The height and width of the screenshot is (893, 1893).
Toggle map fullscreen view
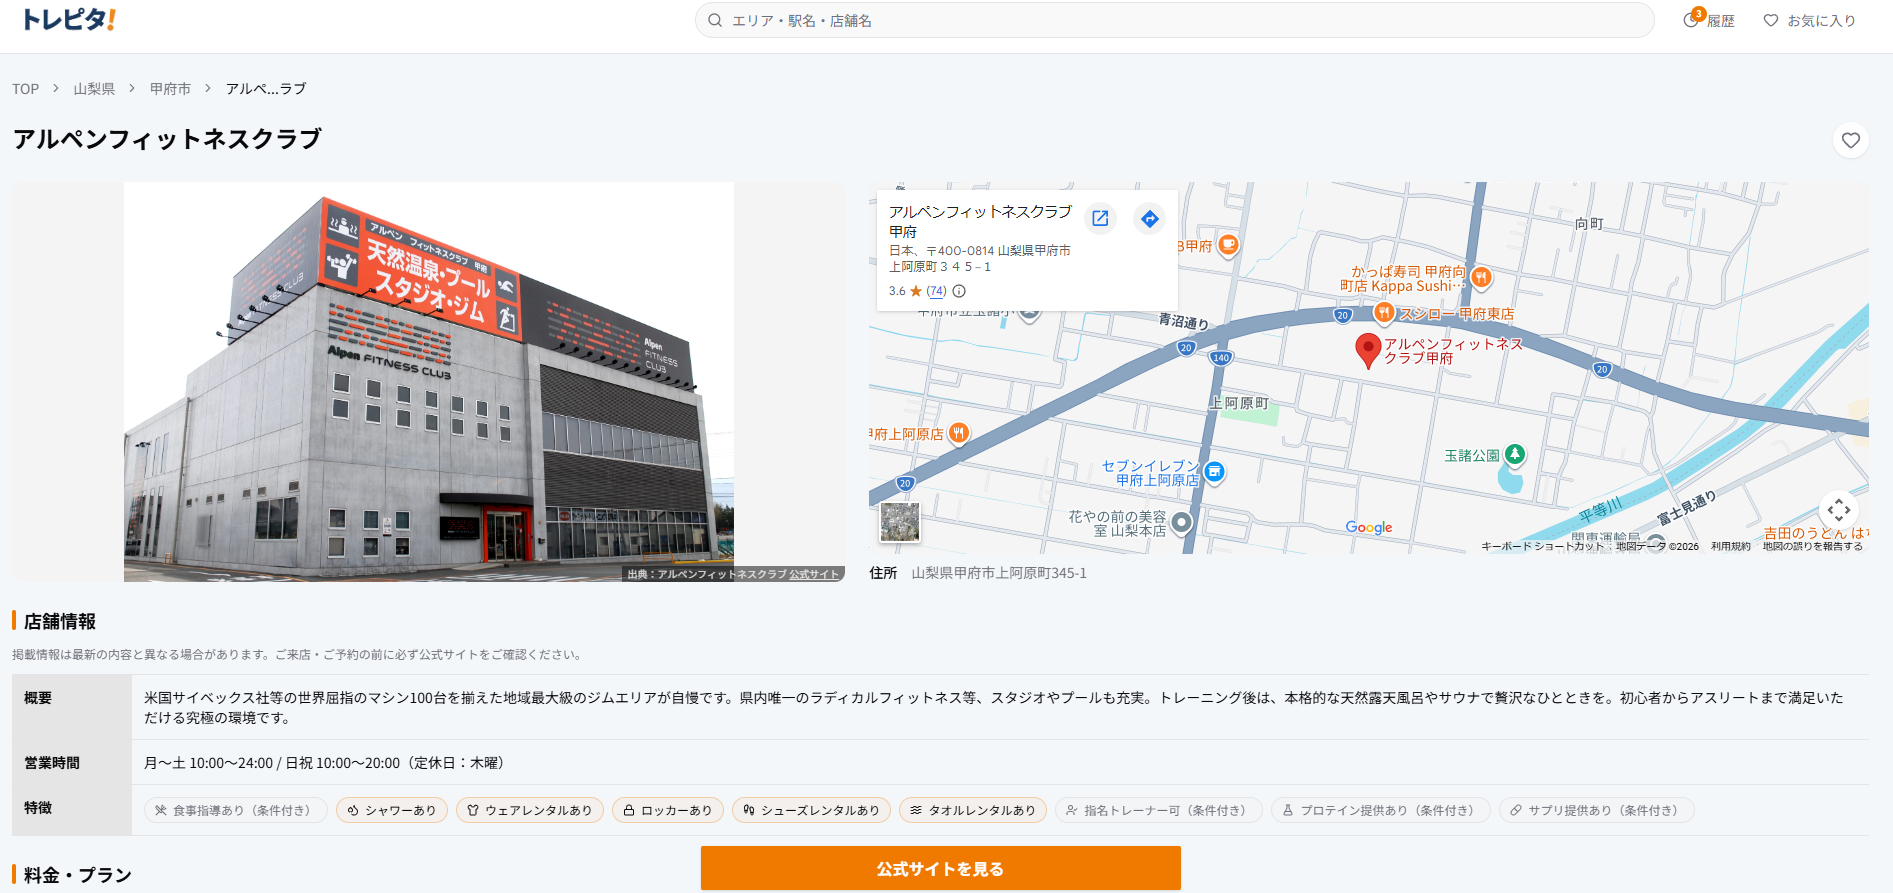click(x=1838, y=510)
